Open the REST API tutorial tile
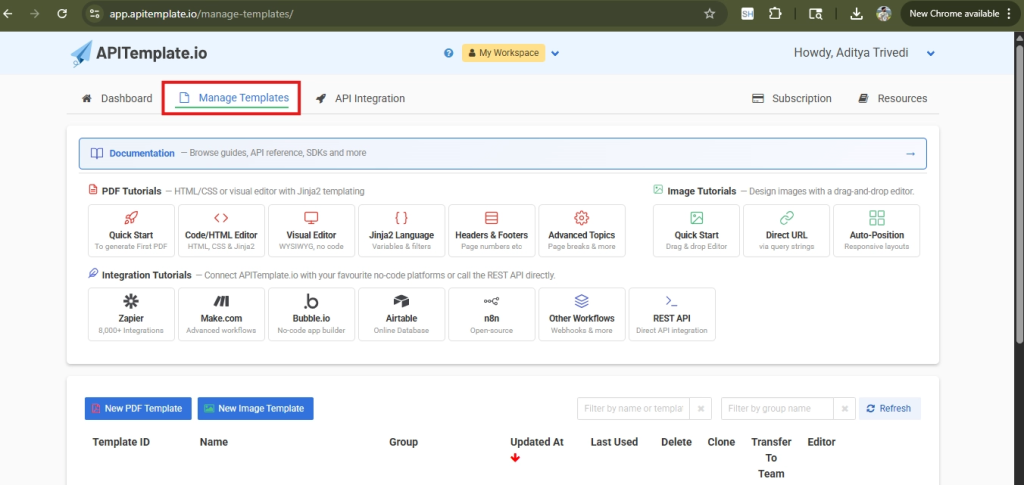 [671, 314]
